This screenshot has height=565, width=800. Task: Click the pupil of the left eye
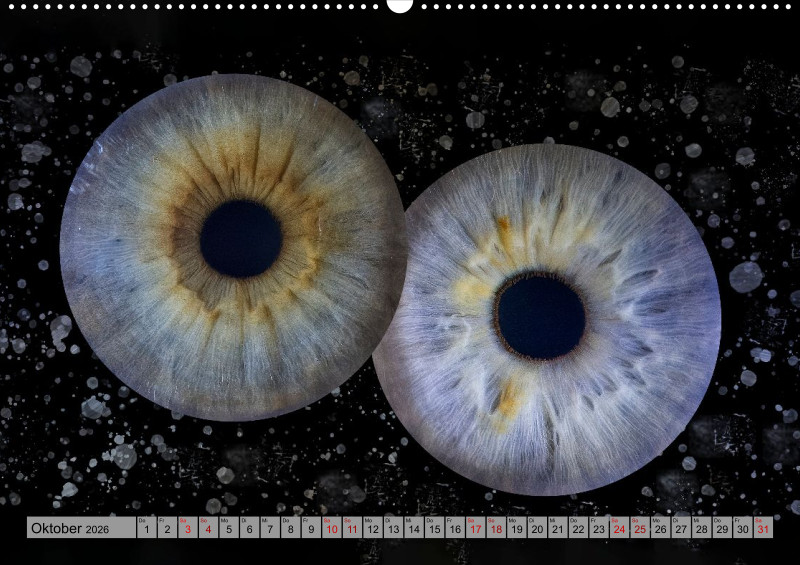tap(240, 238)
